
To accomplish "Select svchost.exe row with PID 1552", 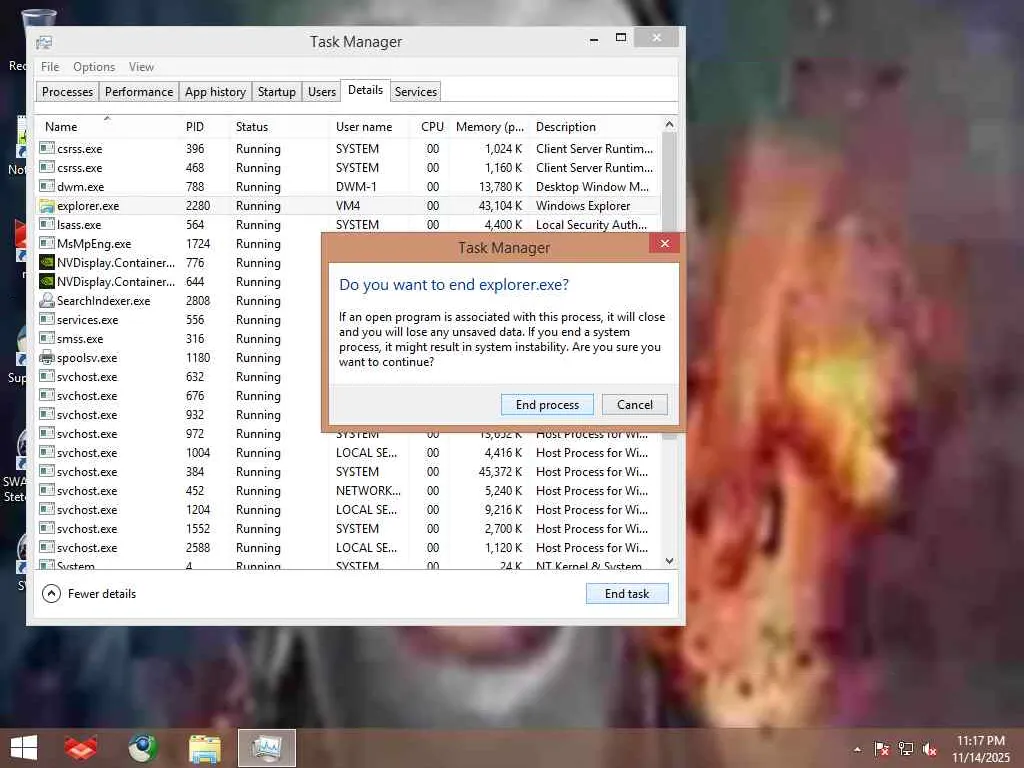I will 349,528.
